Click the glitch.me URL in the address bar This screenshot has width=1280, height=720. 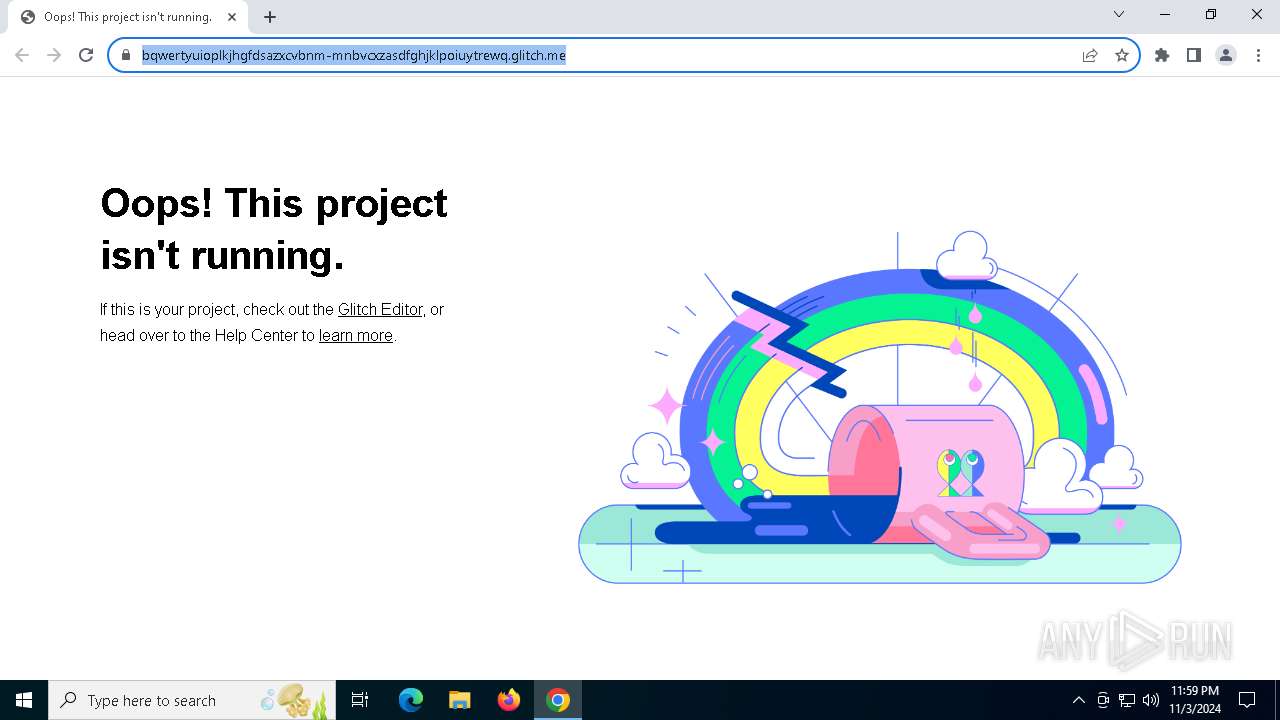354,55
